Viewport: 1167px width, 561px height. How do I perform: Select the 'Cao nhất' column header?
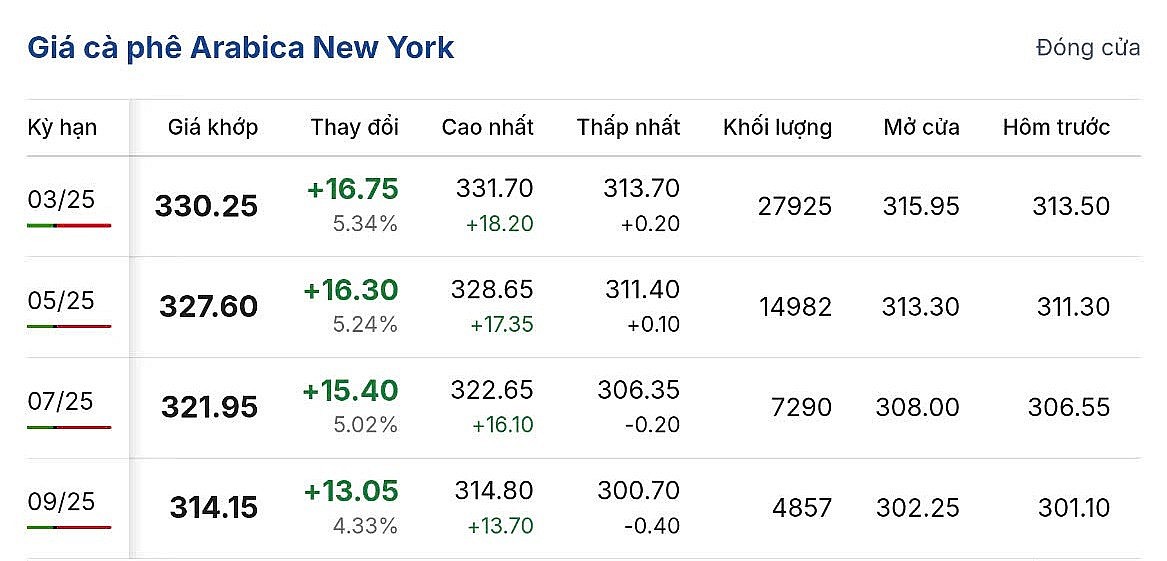(487, 127)
